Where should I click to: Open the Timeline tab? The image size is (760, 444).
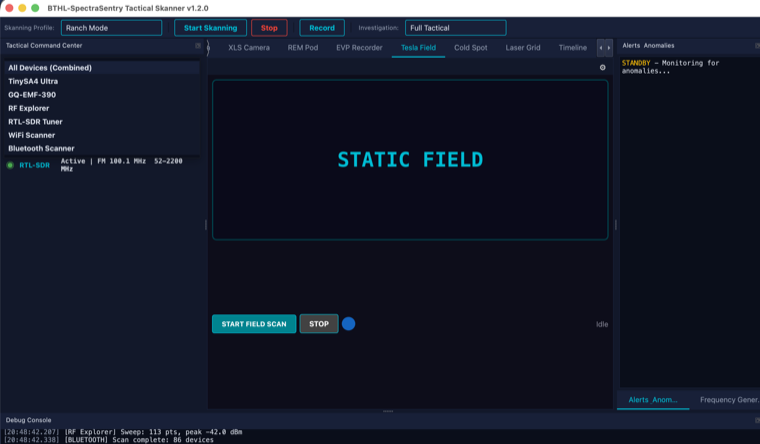tap(572, 48)
